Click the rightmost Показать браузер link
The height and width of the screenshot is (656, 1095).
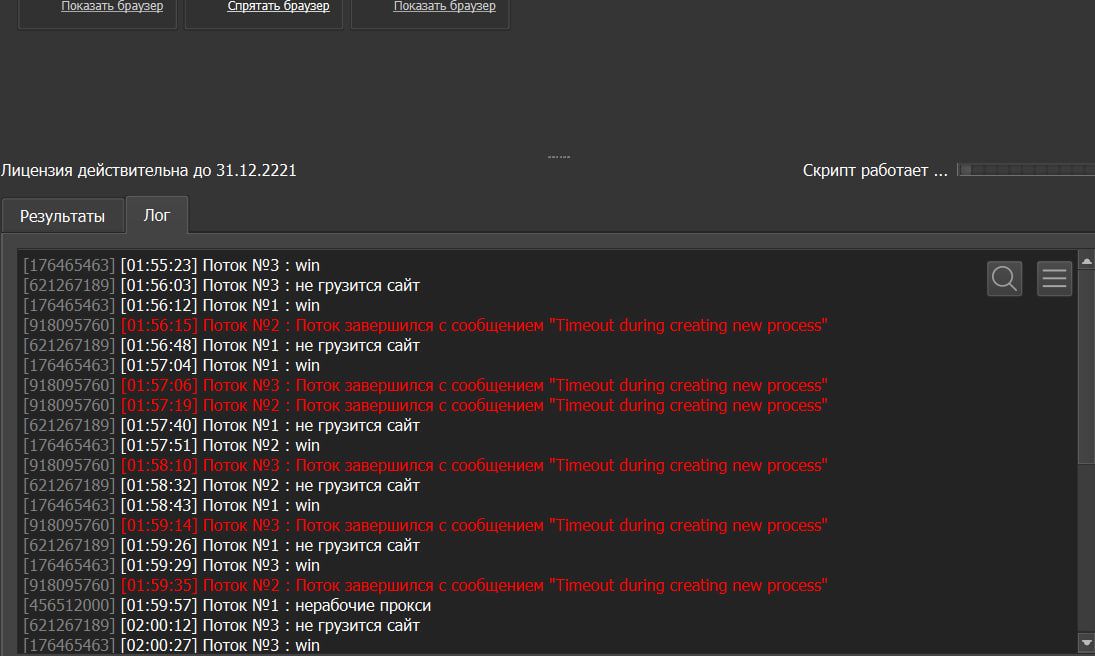[x=444, y=6]
